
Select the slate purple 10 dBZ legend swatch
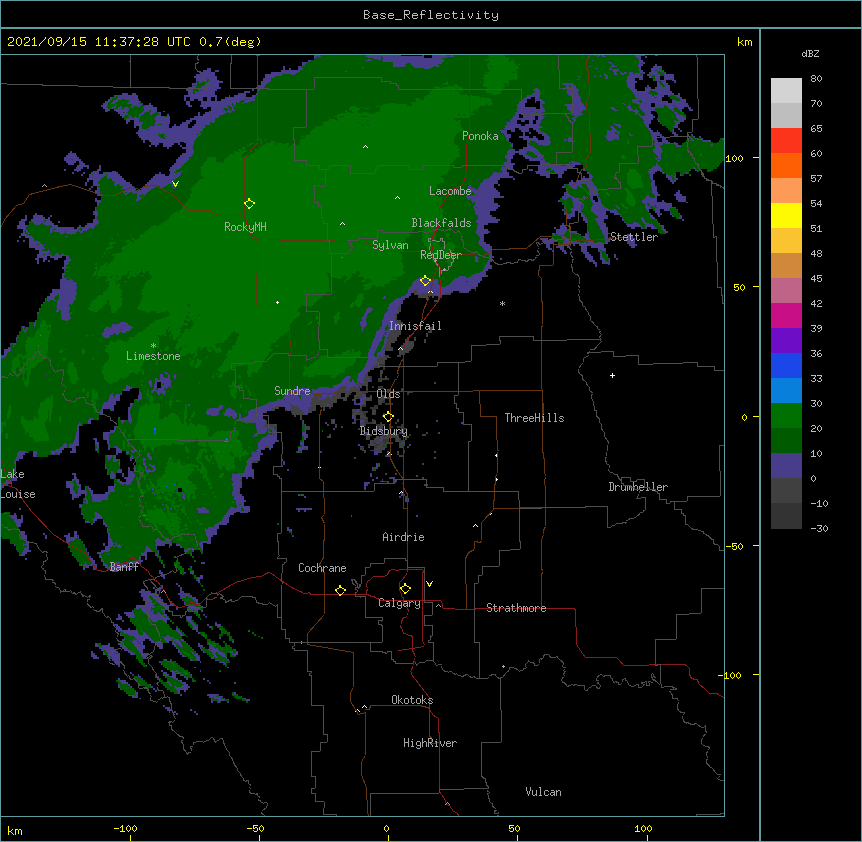786,466
